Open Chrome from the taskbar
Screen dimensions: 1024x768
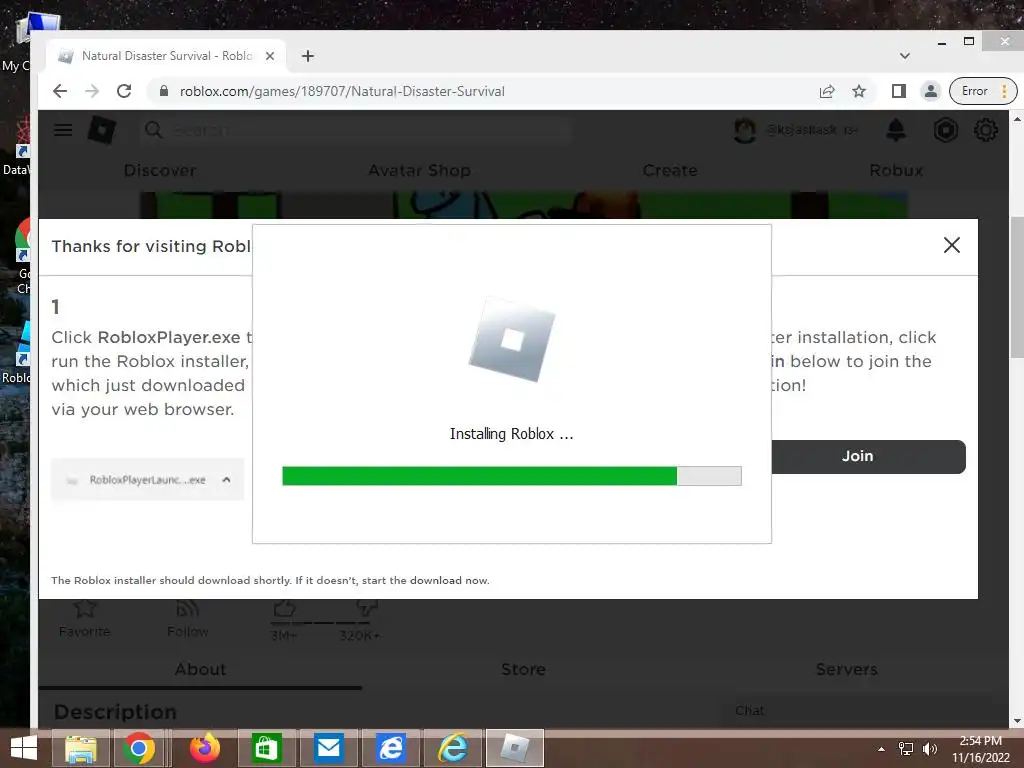[138, 748]
